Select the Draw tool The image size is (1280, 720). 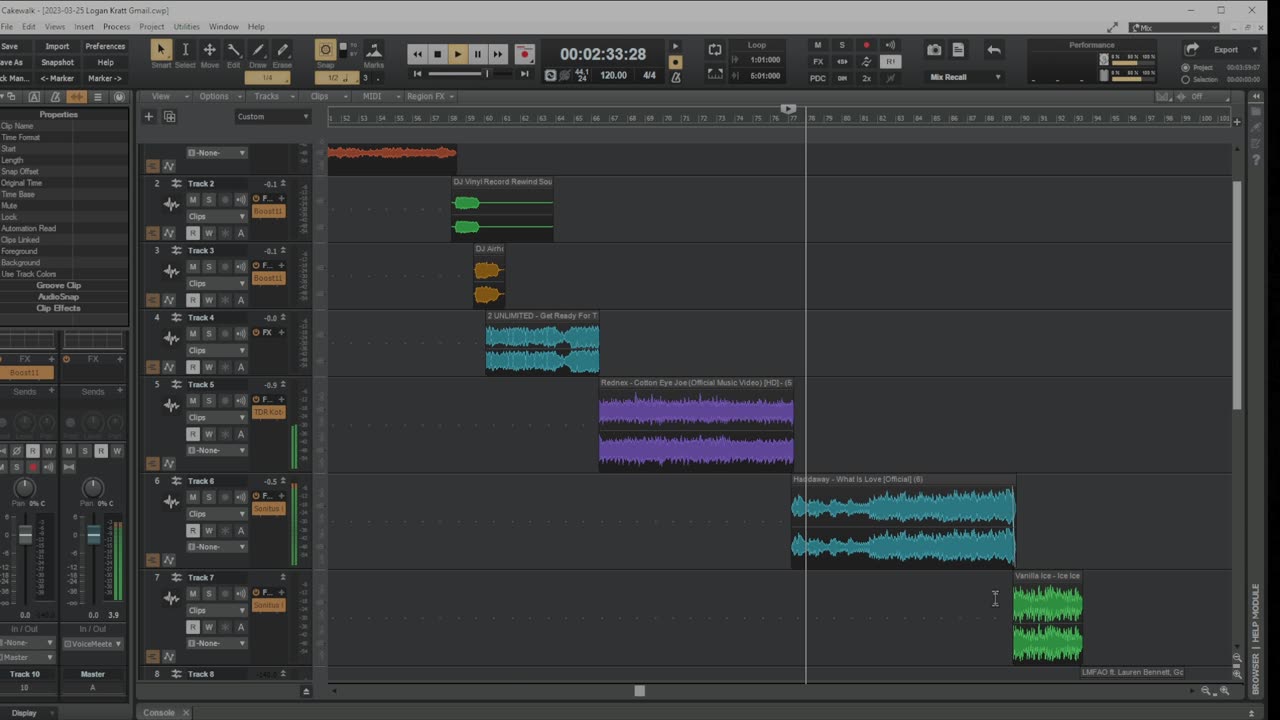[258, 50]
